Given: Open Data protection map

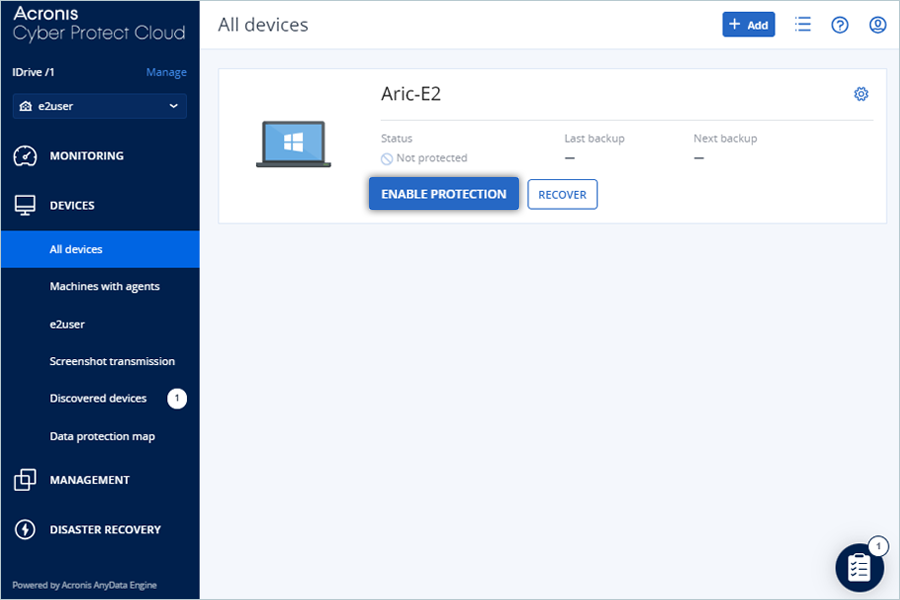Looking at the screenshot, I should click(102, 436).
